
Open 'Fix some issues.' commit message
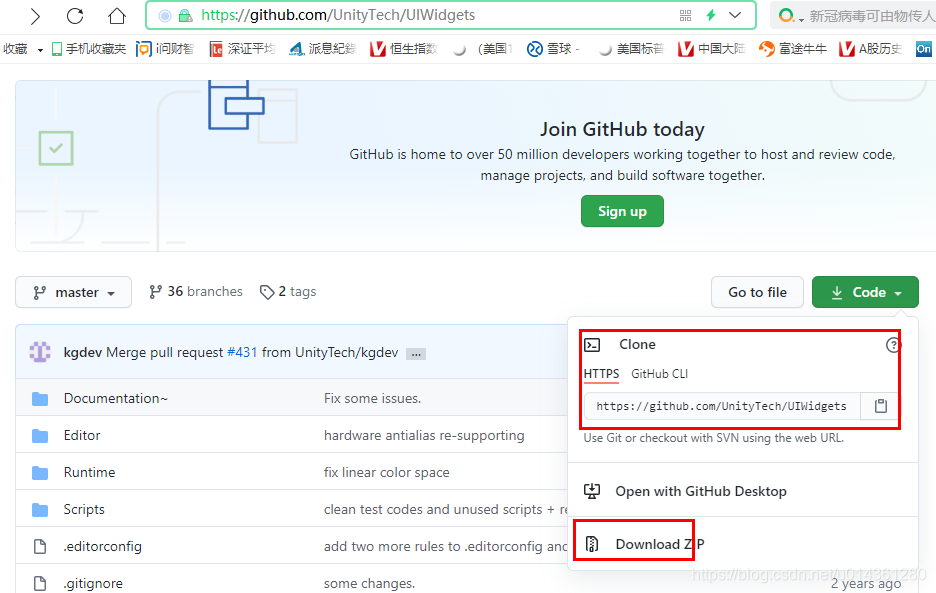[x=372, y=398]
